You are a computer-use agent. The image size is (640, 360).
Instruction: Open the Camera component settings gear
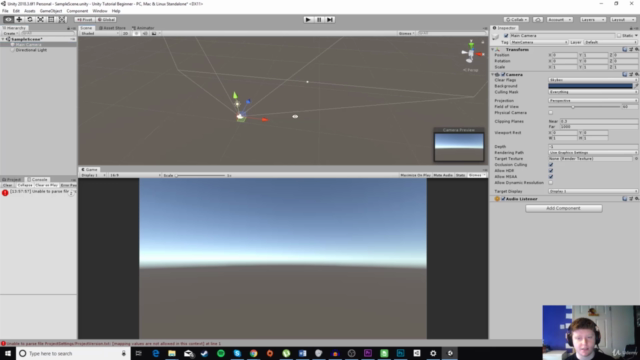[636, 74]
